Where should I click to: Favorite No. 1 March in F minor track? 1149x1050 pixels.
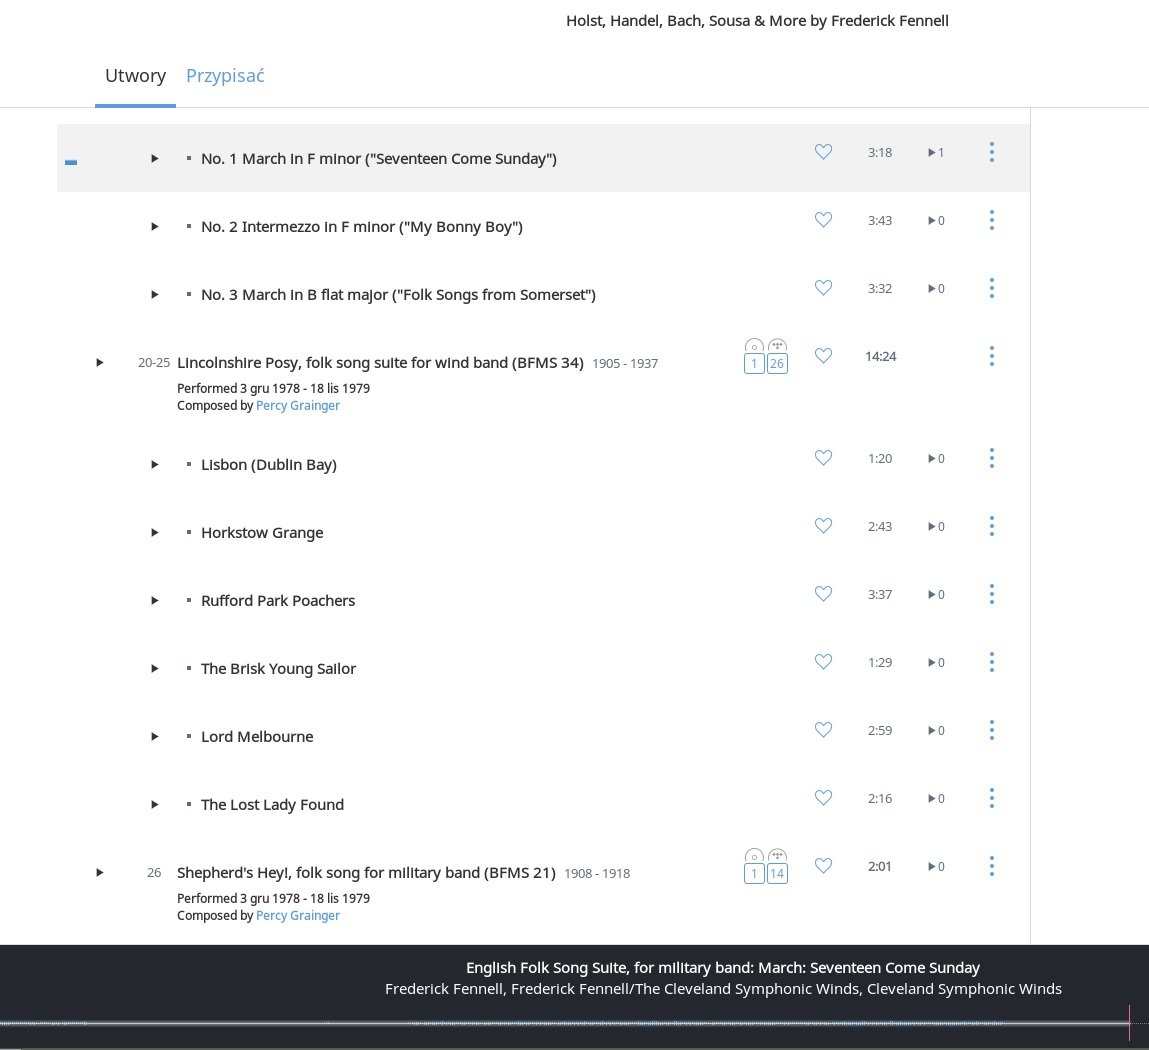click(824, 152)
